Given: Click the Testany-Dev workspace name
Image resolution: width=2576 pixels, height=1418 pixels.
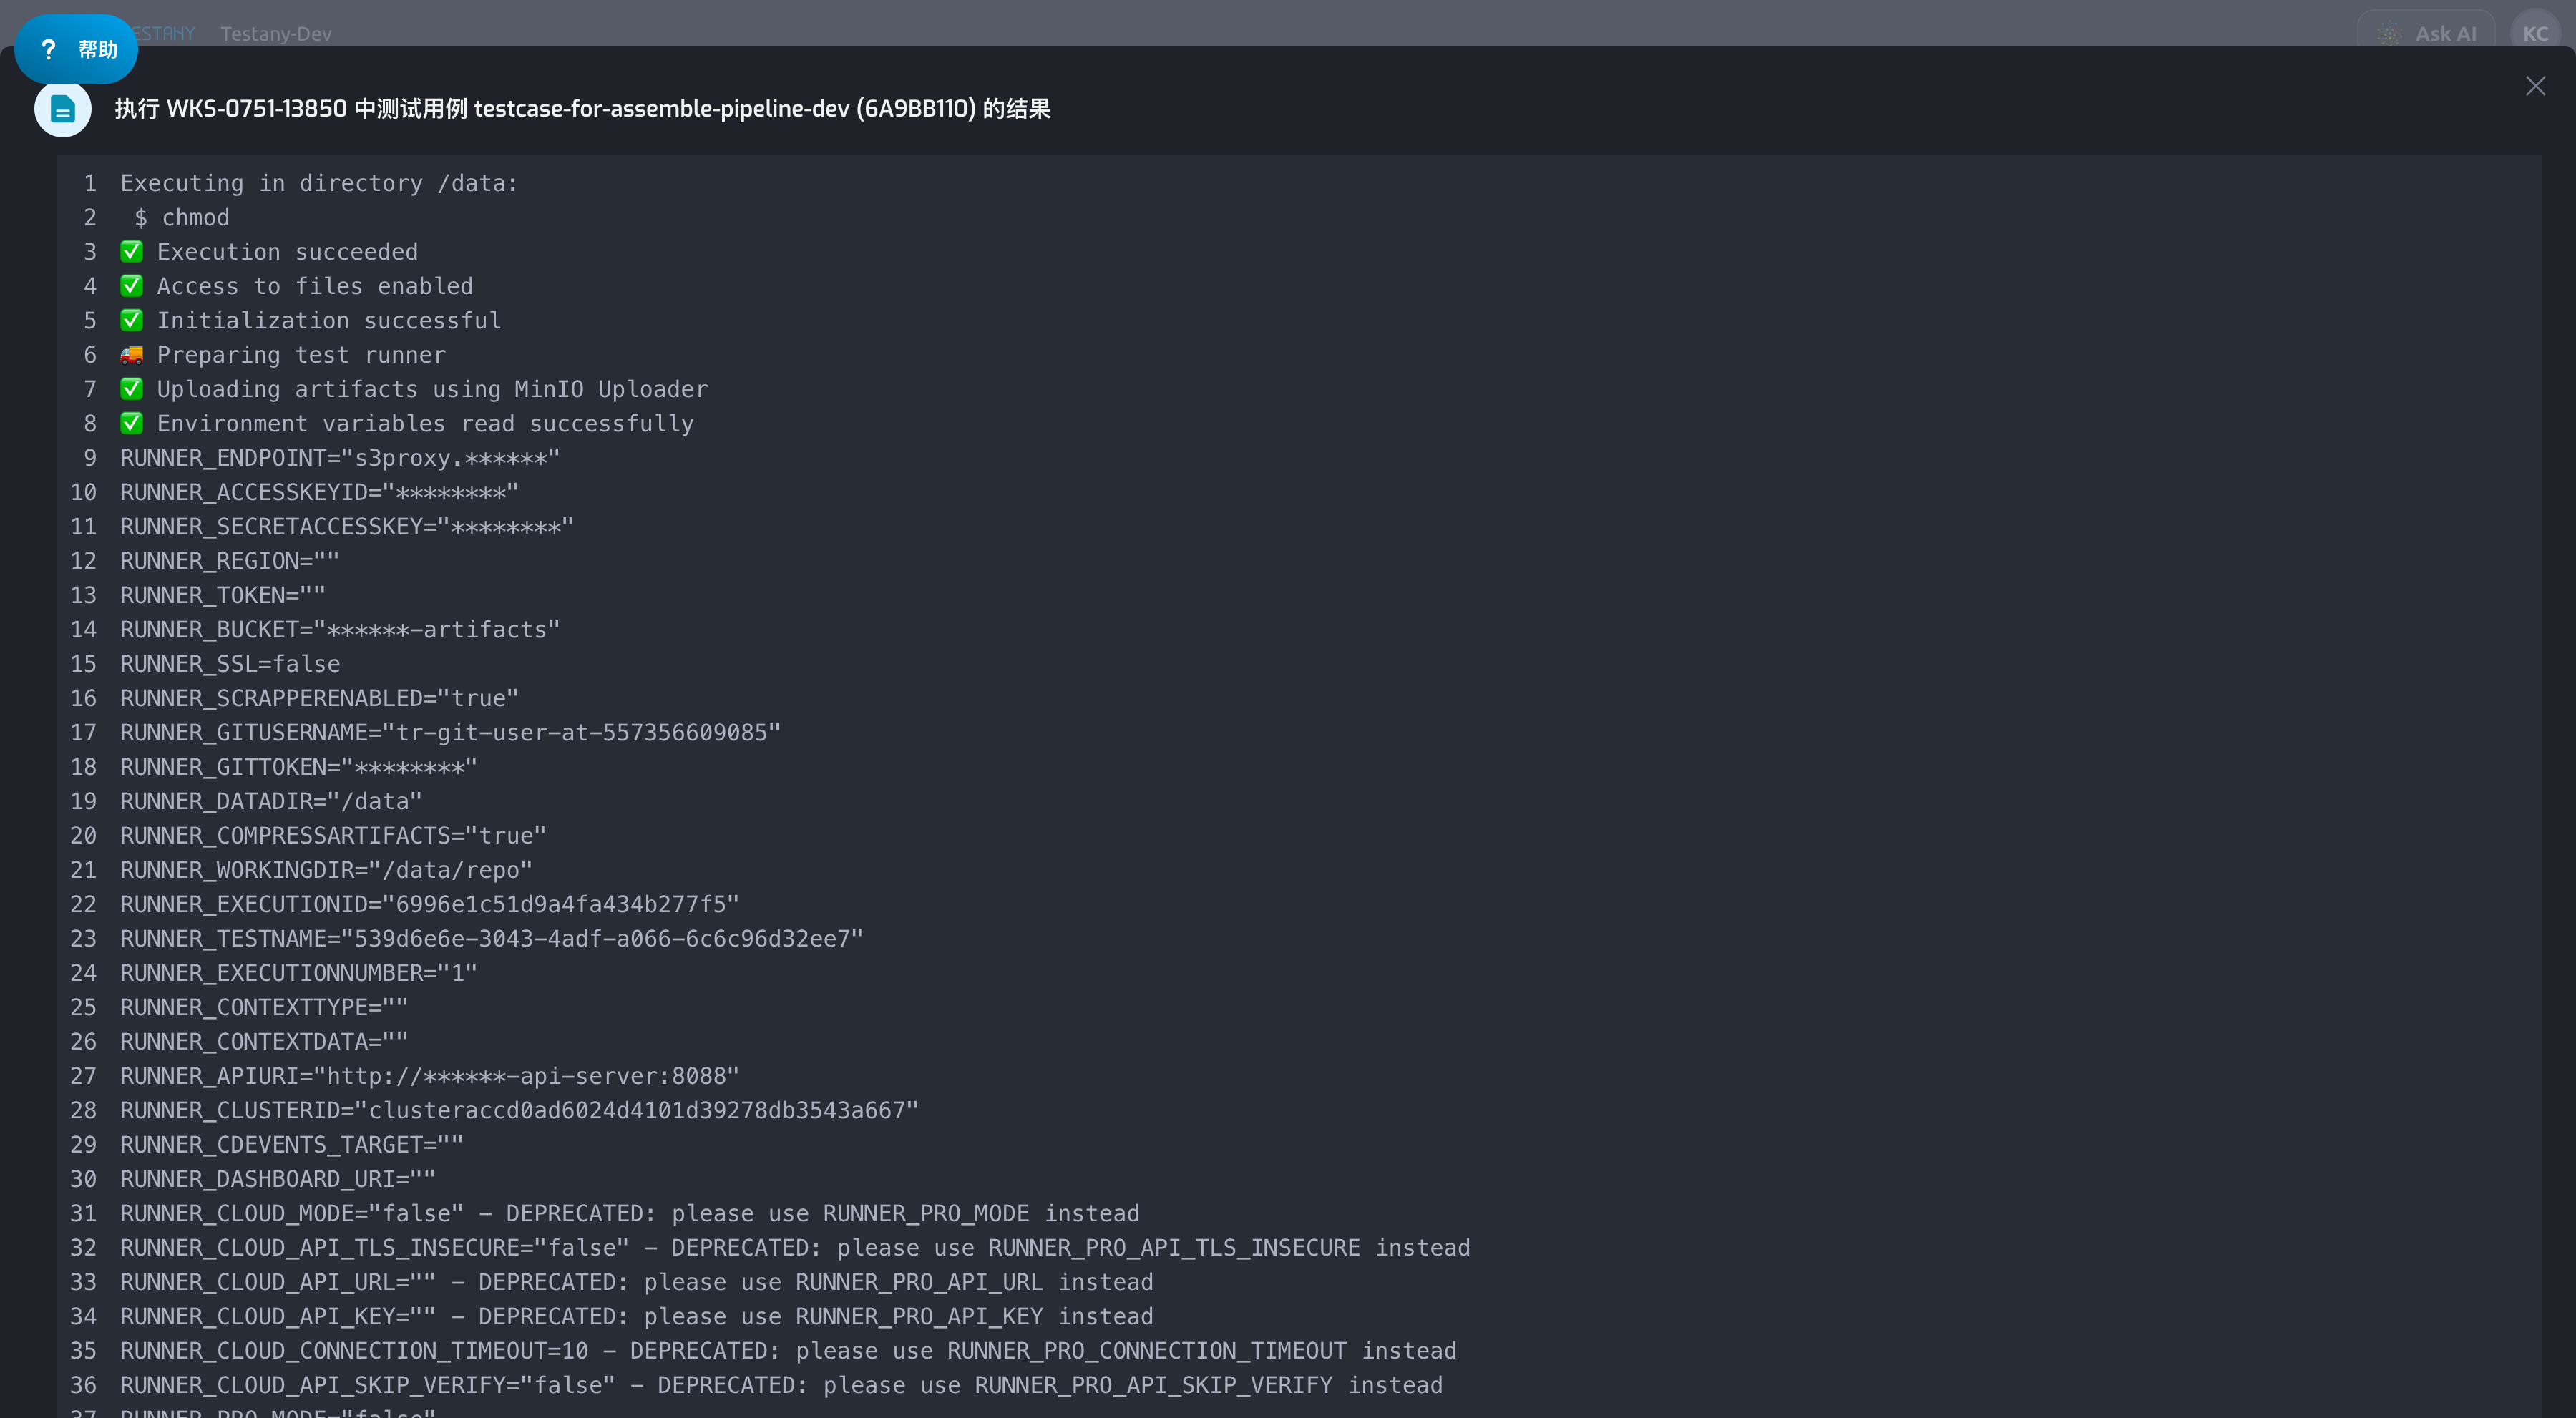Looking at the screenshot, I should 276,33.
